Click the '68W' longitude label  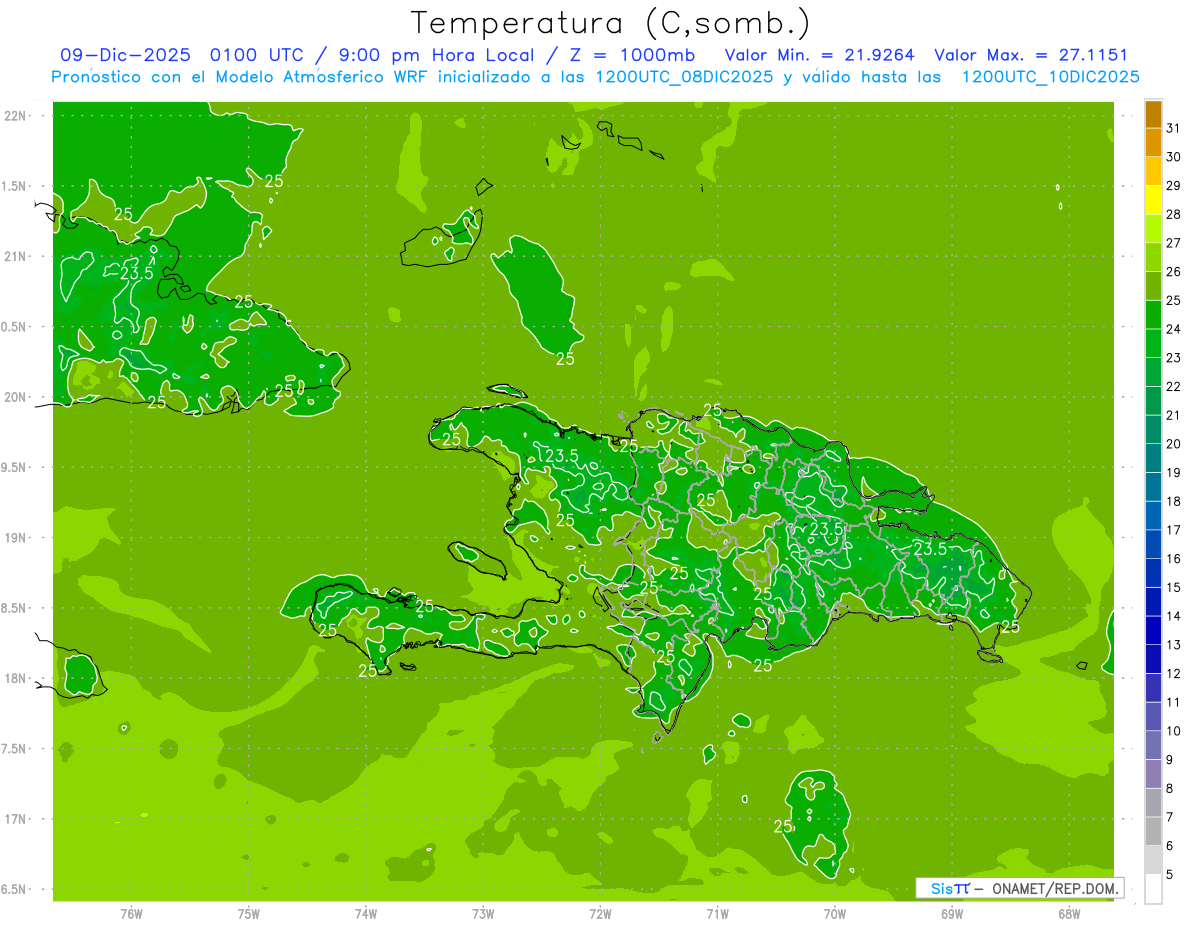click(1069, 913)
